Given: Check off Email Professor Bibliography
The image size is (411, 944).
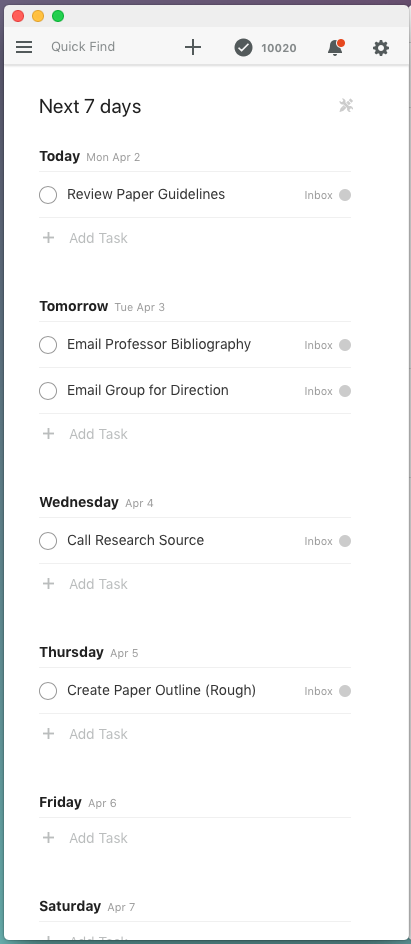Looking at the screenshot, I should pyautogui.click(x=48, y=345).
